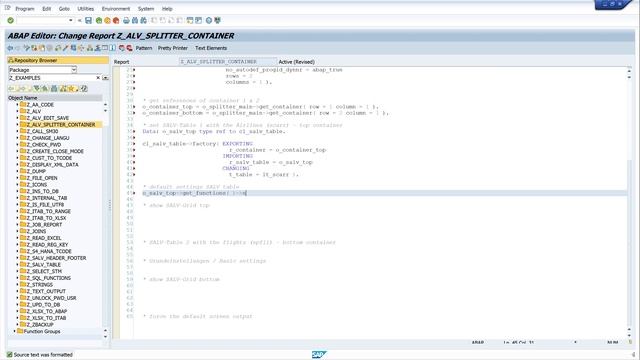The width and height of the screenshot is (640, 360).
Task: Click the Customize Local Layout icon
Action: pyautogui.click(x=218, y=20)
